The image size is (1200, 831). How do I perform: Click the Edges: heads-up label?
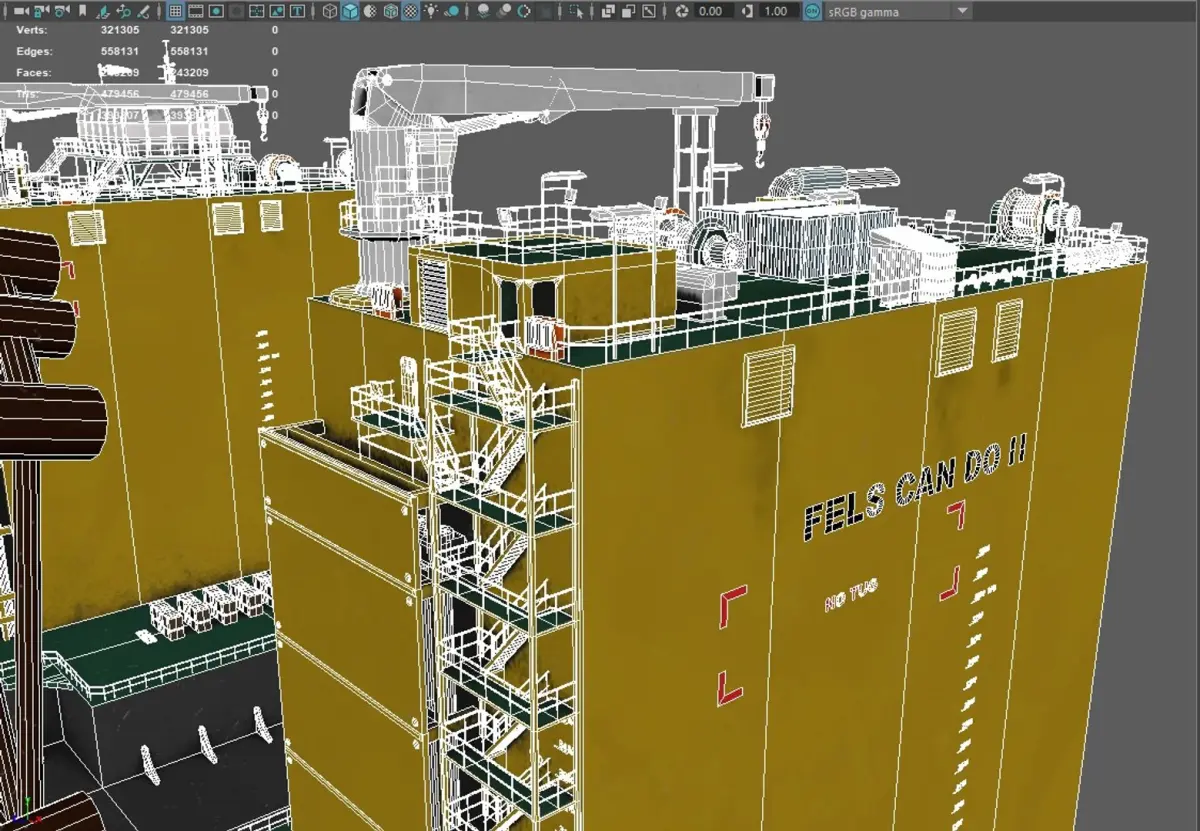[x=34, y=51]
